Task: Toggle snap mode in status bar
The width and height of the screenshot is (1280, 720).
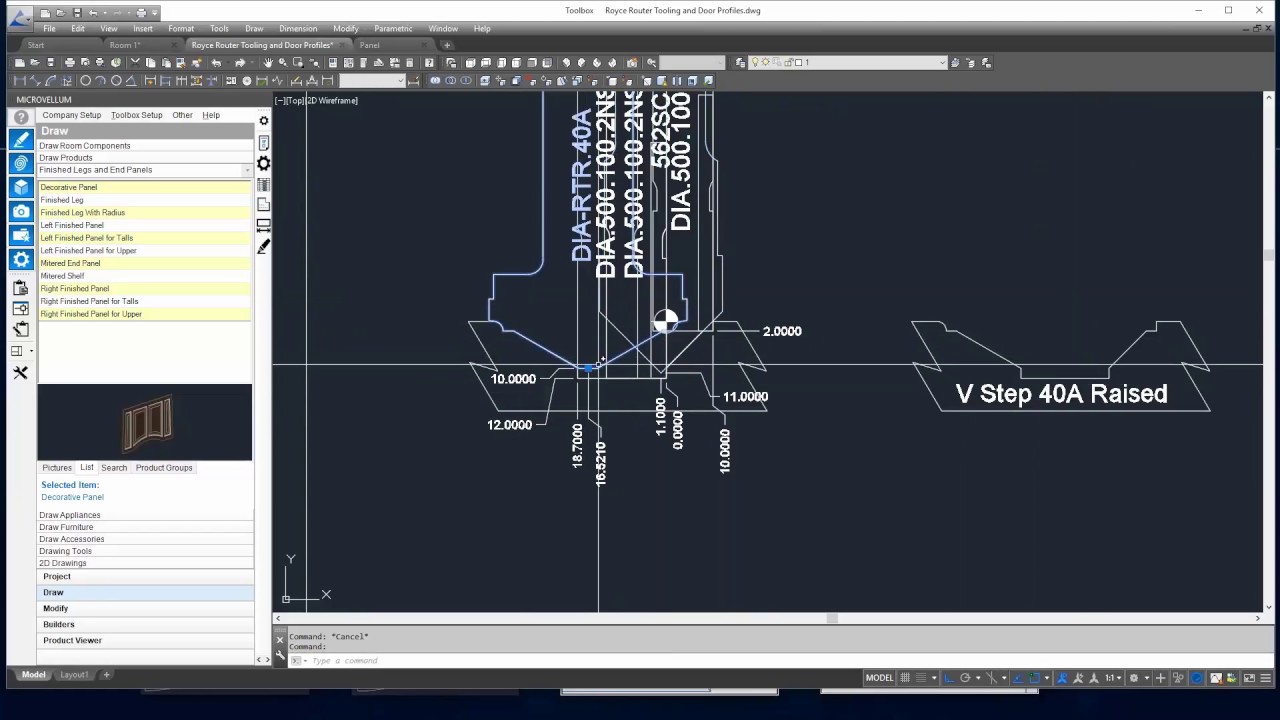Action: [921, 678]
